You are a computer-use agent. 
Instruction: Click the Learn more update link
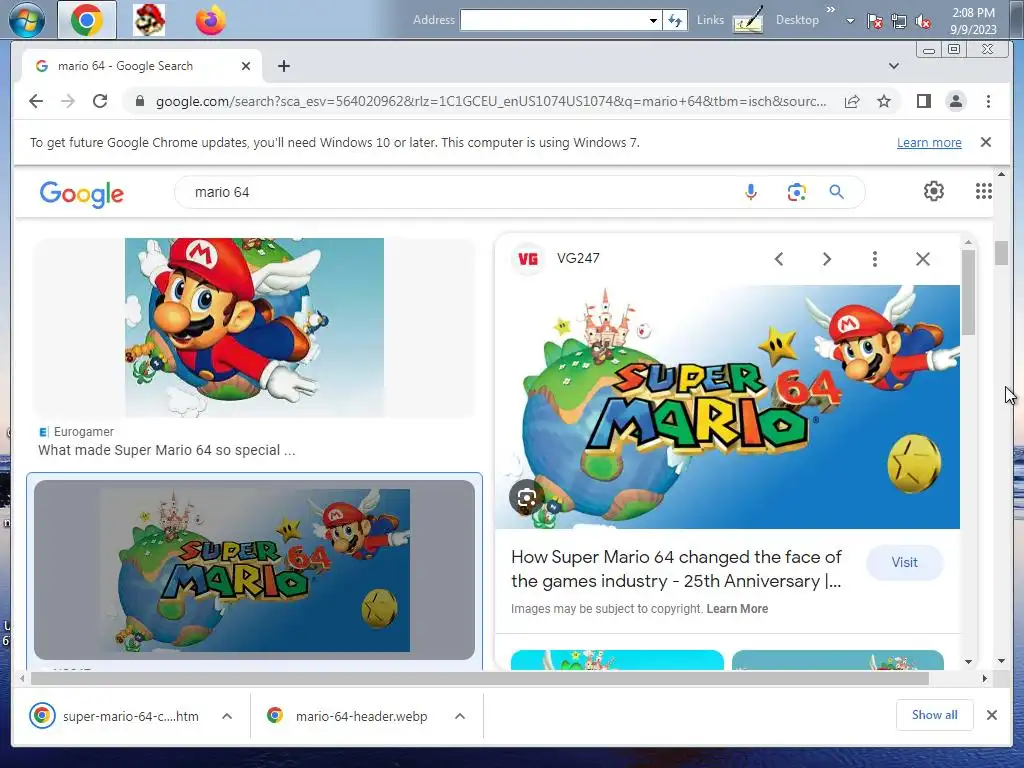pos(929,142)
